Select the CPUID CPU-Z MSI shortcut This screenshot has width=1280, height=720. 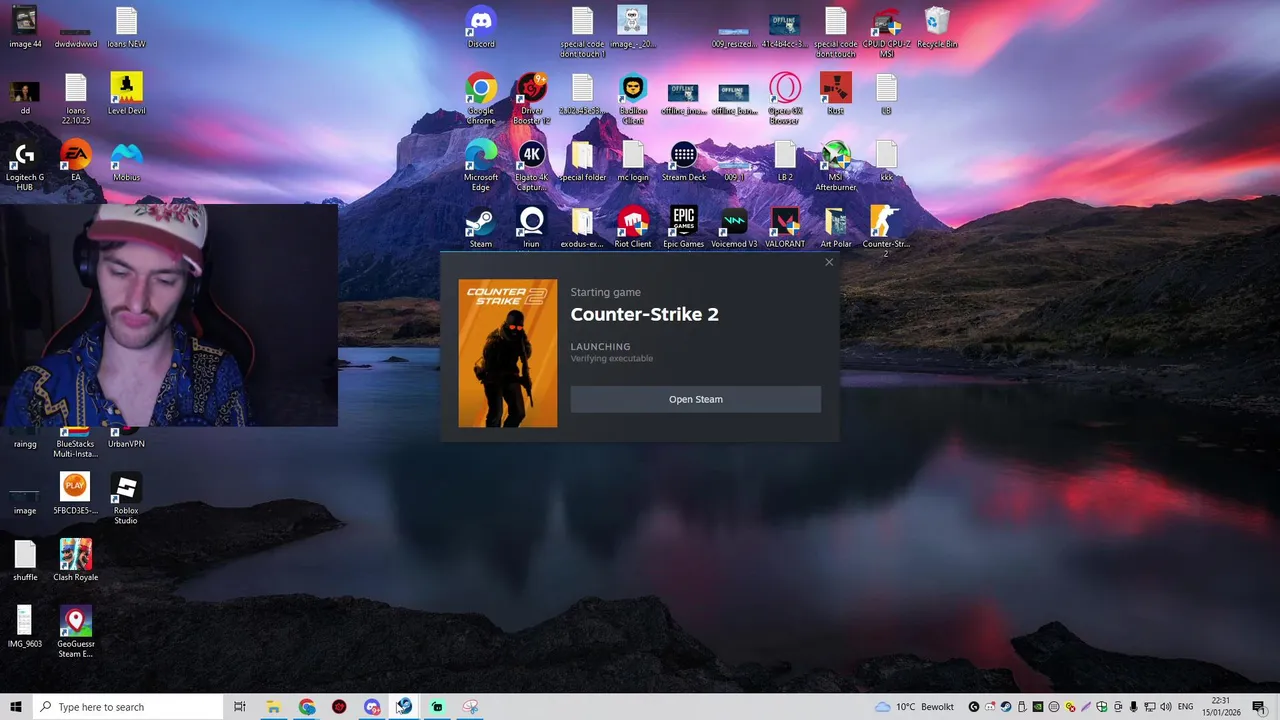886,32
